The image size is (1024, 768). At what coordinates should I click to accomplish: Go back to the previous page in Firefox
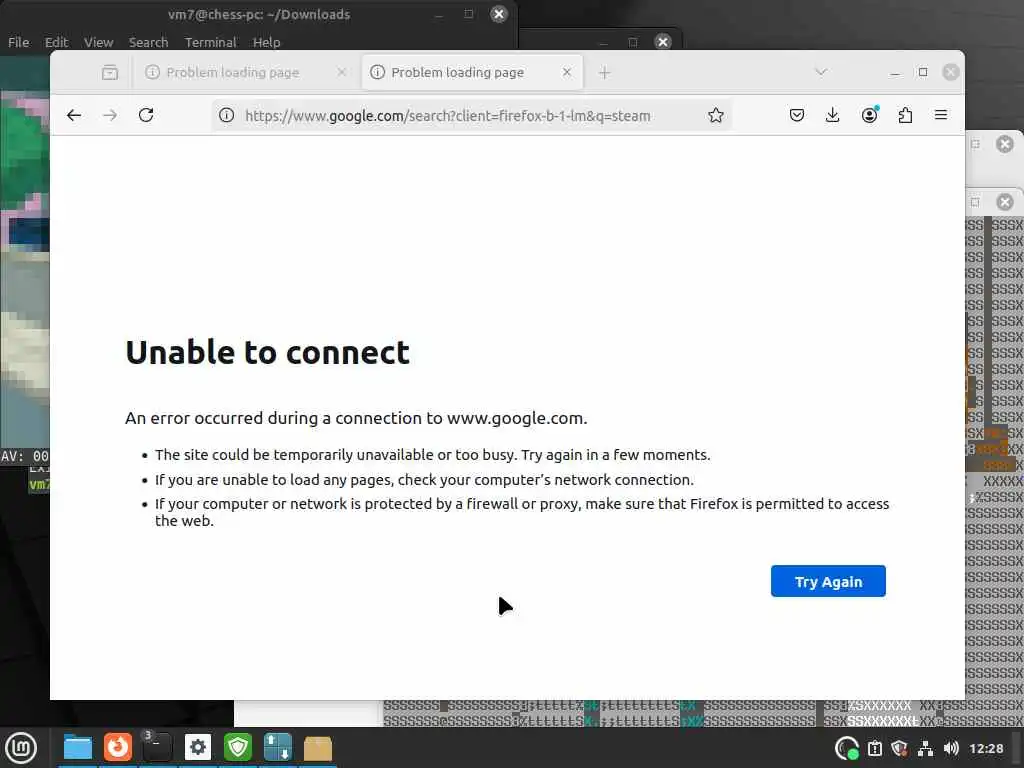74,116
